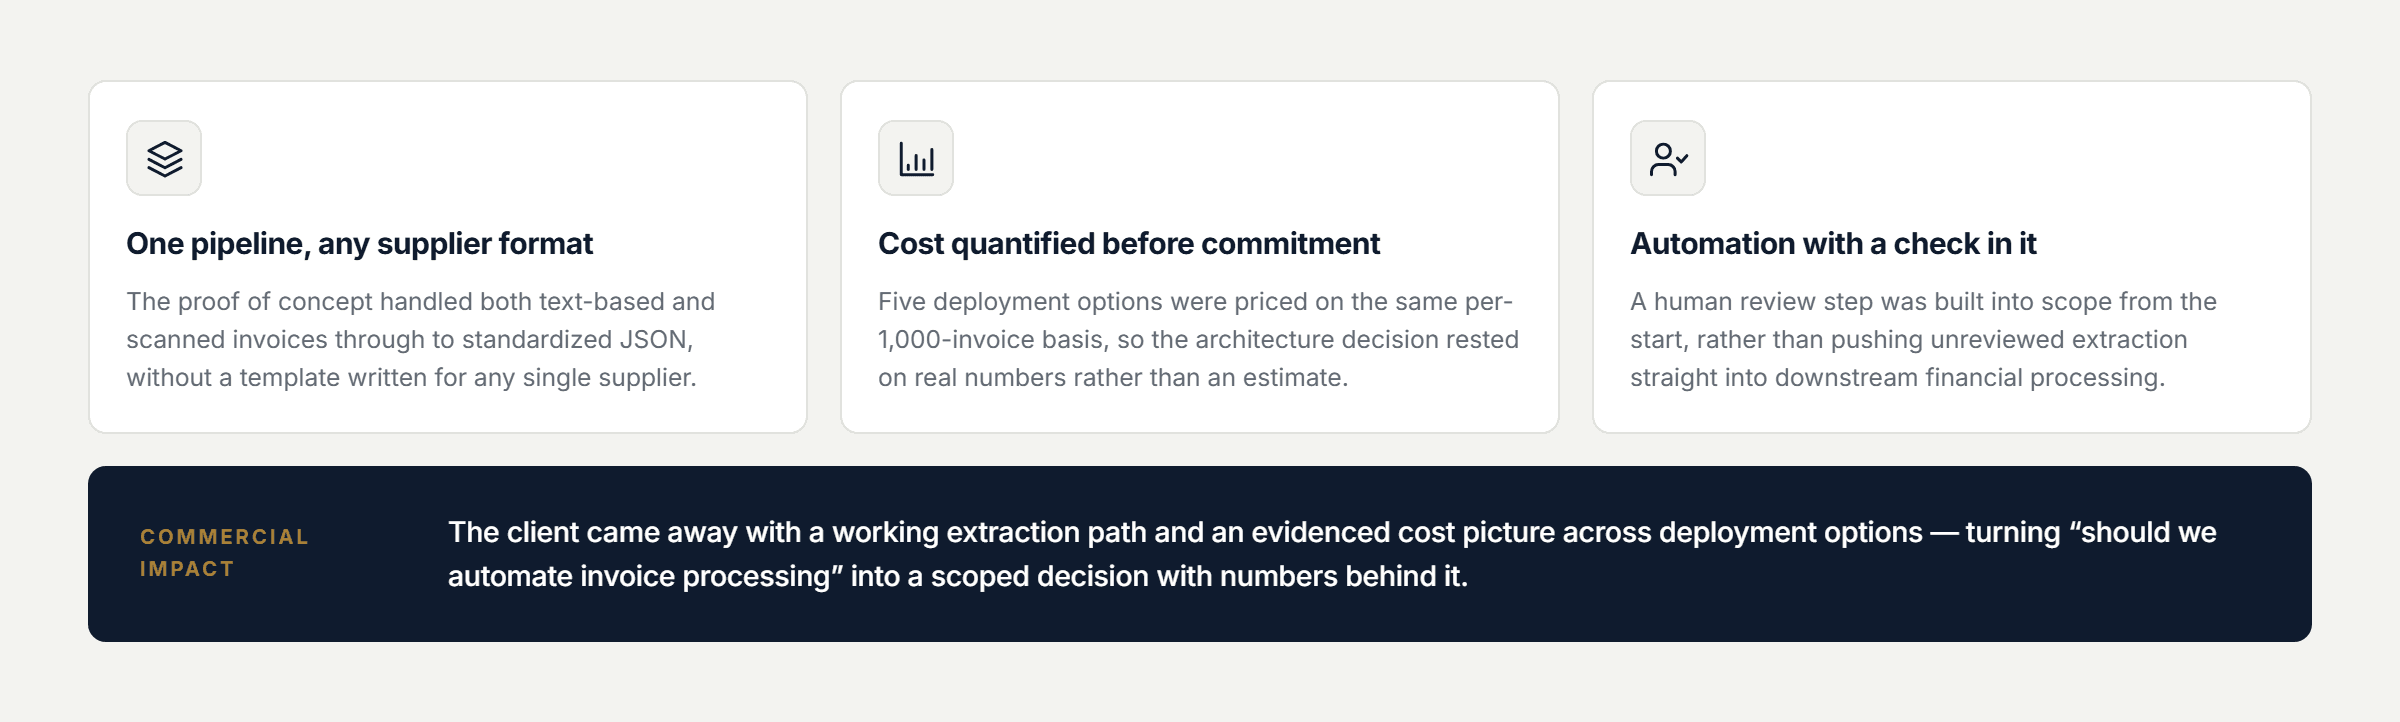2400x722 pixels.
Task: Click the user checkmark icon
Action: point(1668,158)
